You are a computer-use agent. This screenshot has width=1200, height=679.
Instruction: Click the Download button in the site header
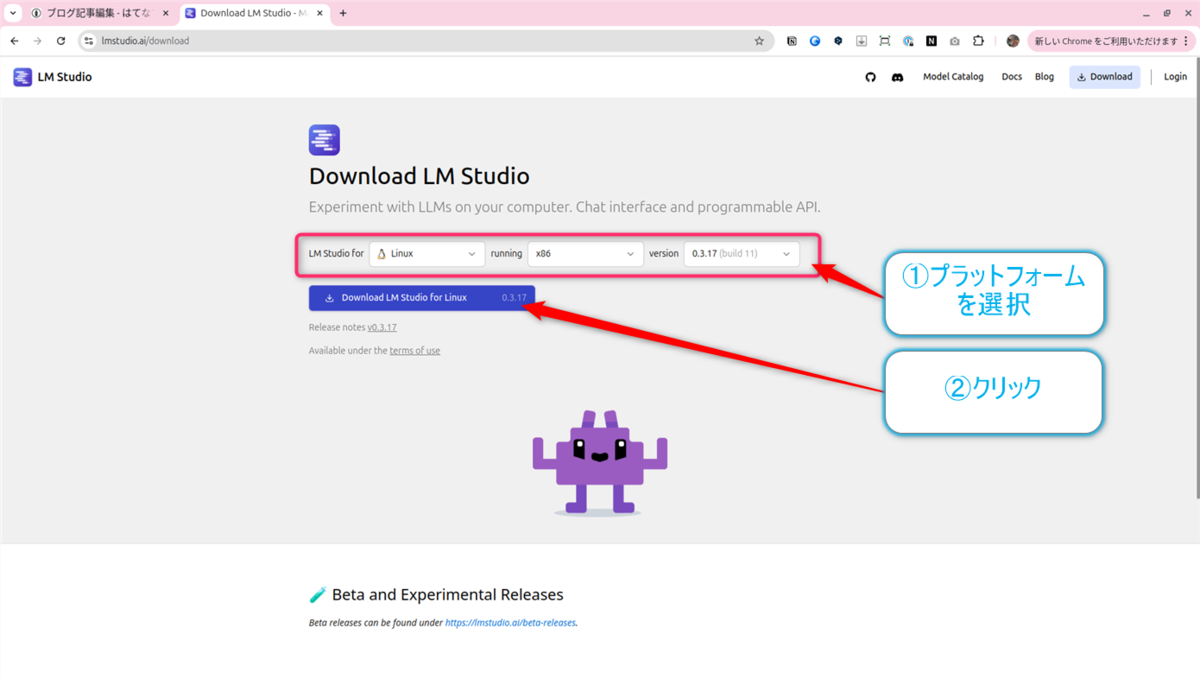pos(1104,77)
